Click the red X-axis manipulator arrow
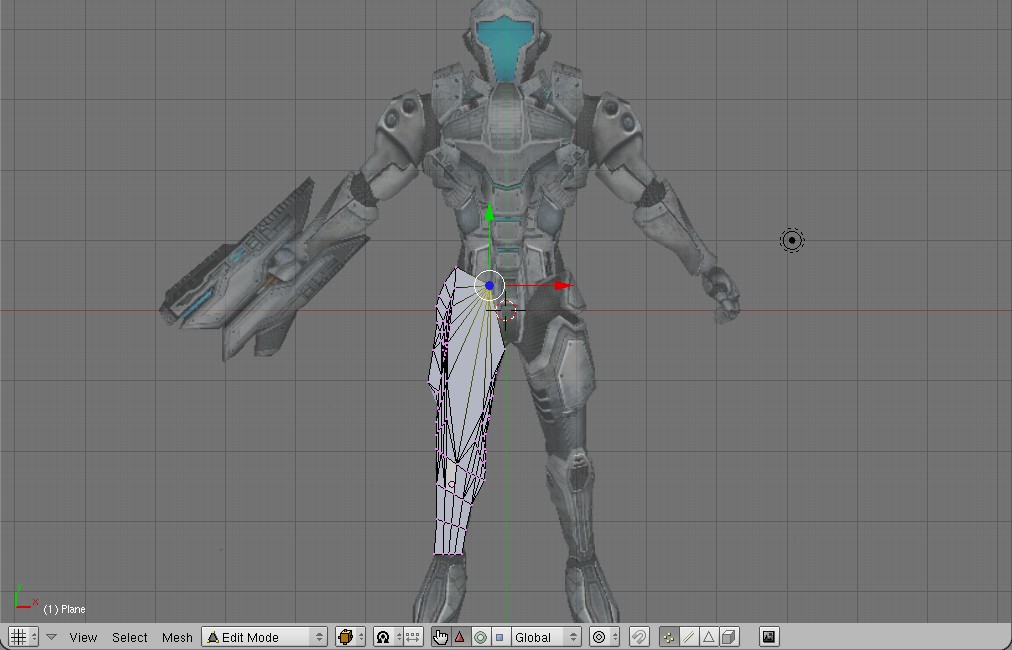This screenshot has height=650, width=1012. [x=563, y=285]
